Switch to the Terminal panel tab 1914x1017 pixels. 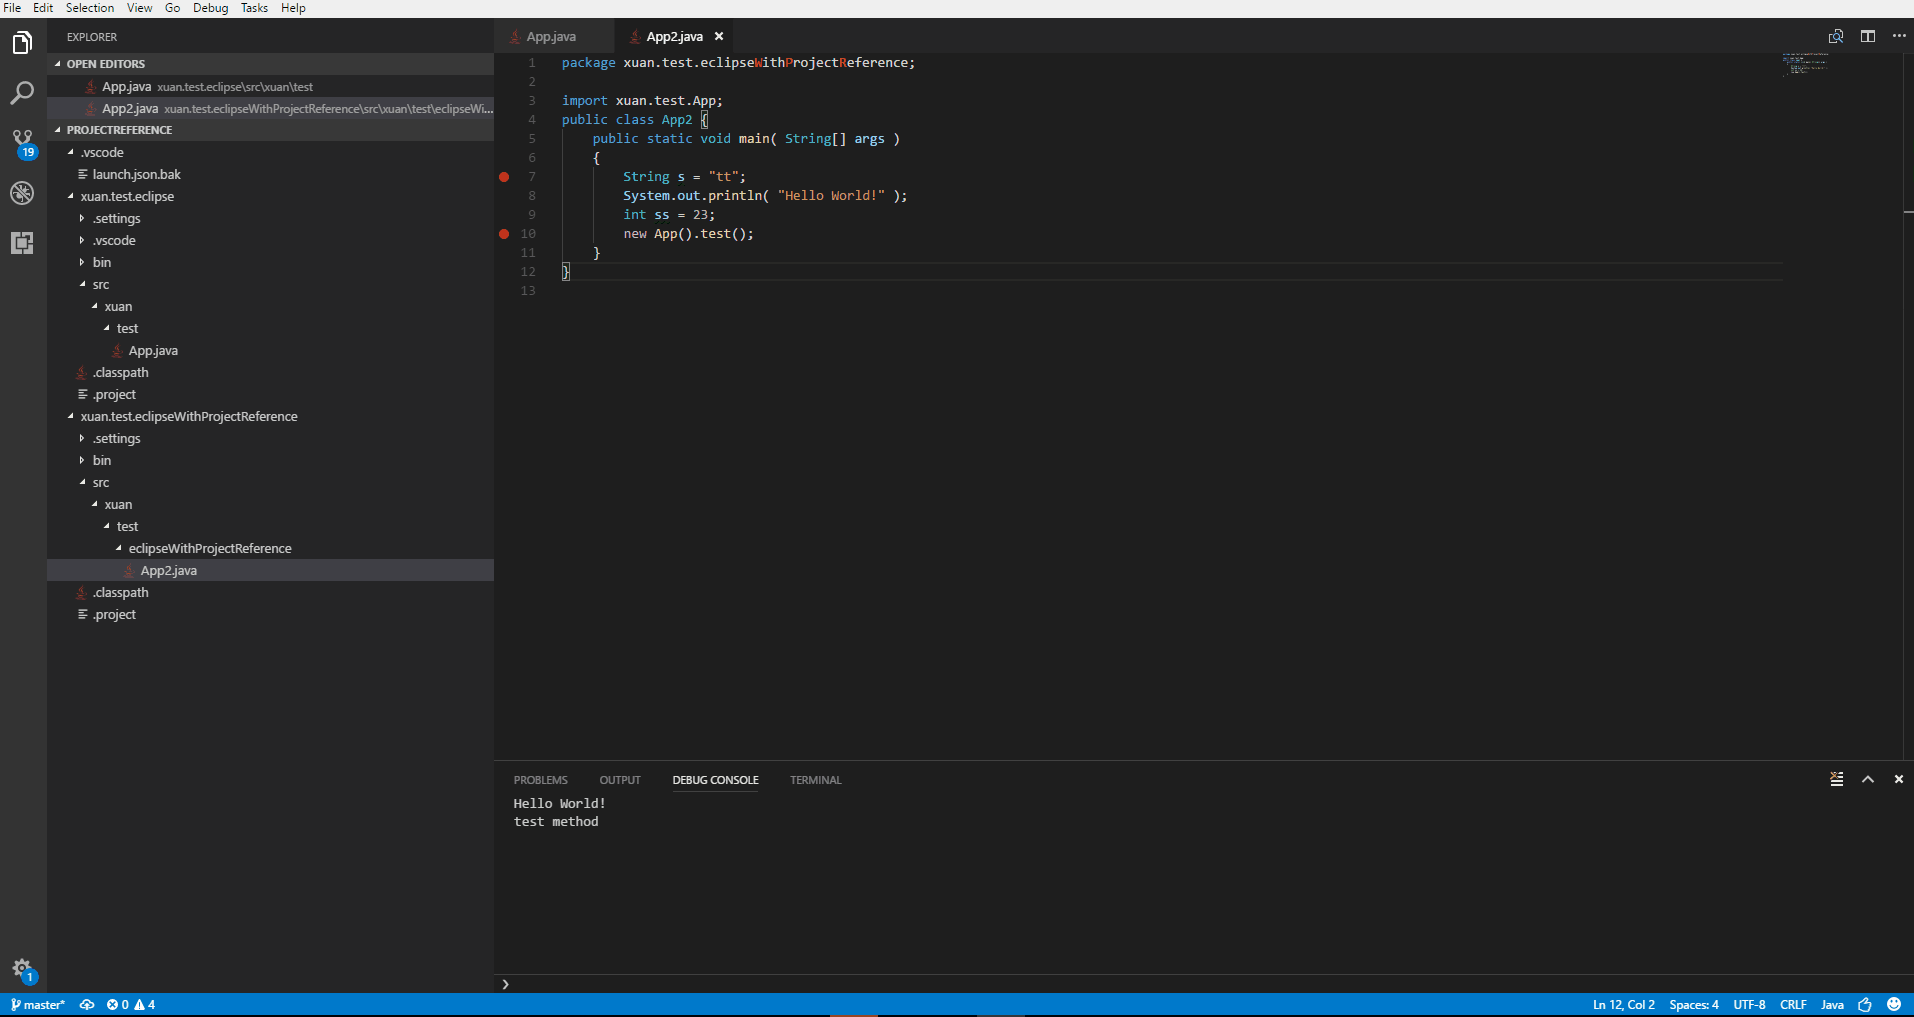(x=815, y=780)
